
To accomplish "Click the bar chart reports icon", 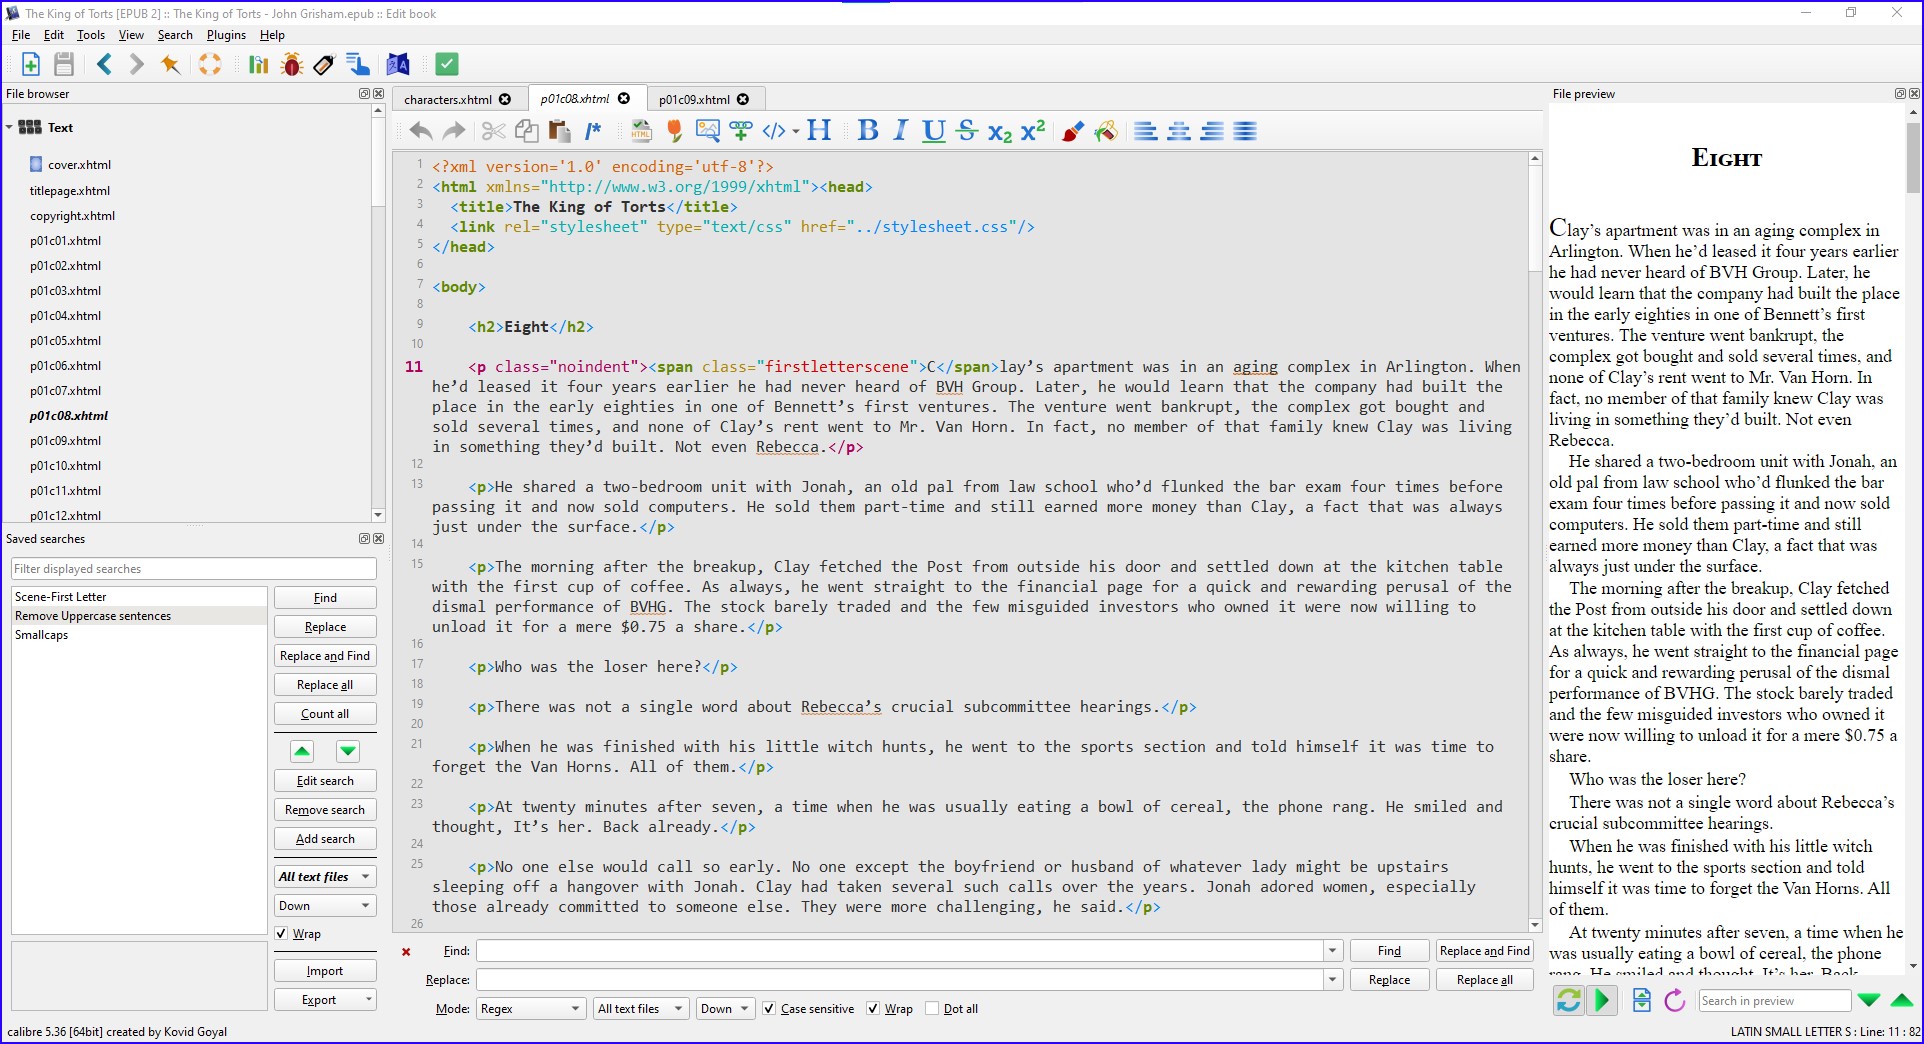I will (x=259, y=65).
